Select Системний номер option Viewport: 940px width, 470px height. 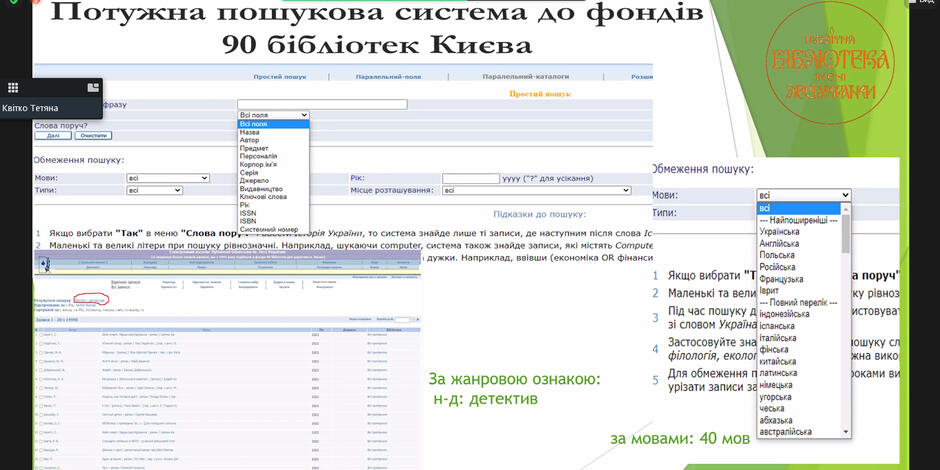[x=268, y=229]
